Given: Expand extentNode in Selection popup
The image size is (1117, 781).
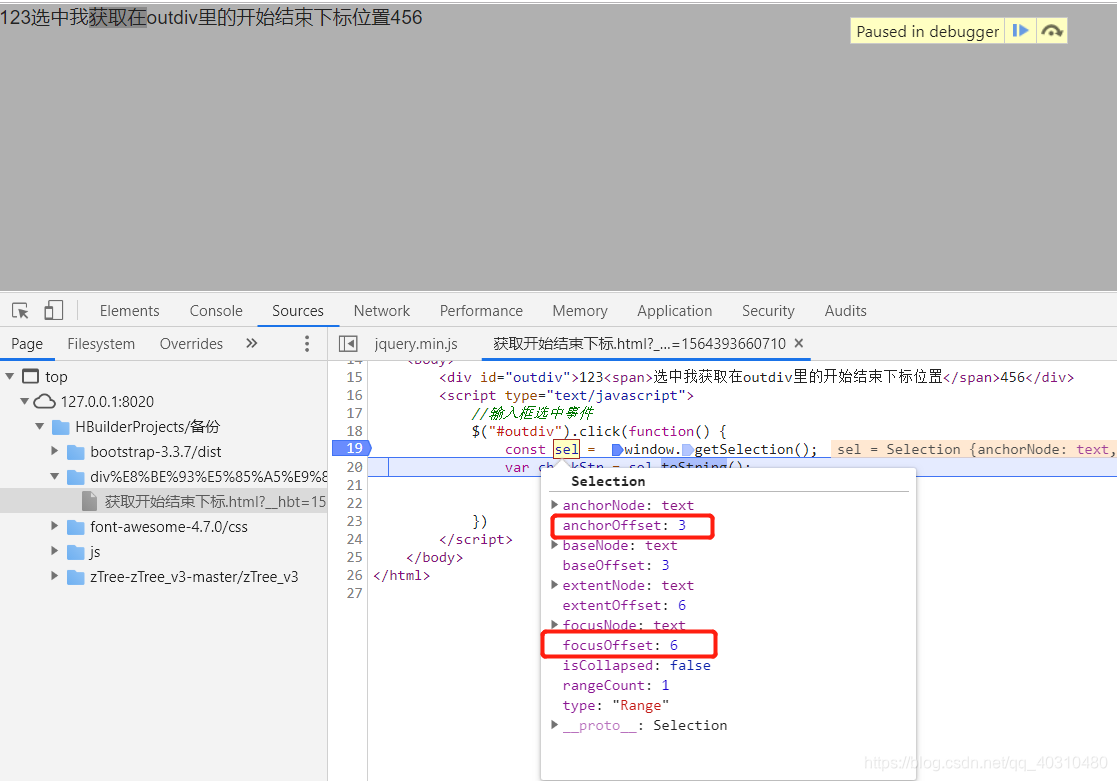Looking at the screenshot, I should 554,584.
